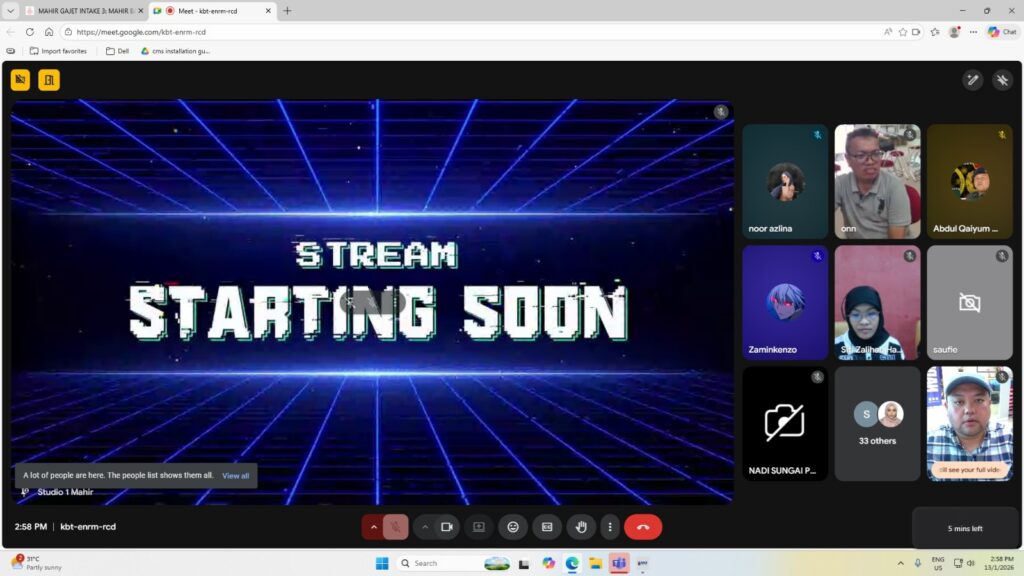The image size is (1024, 576).
Task: Expand audio settings arrow beside microphone
Action: click(x=373, y=527)
